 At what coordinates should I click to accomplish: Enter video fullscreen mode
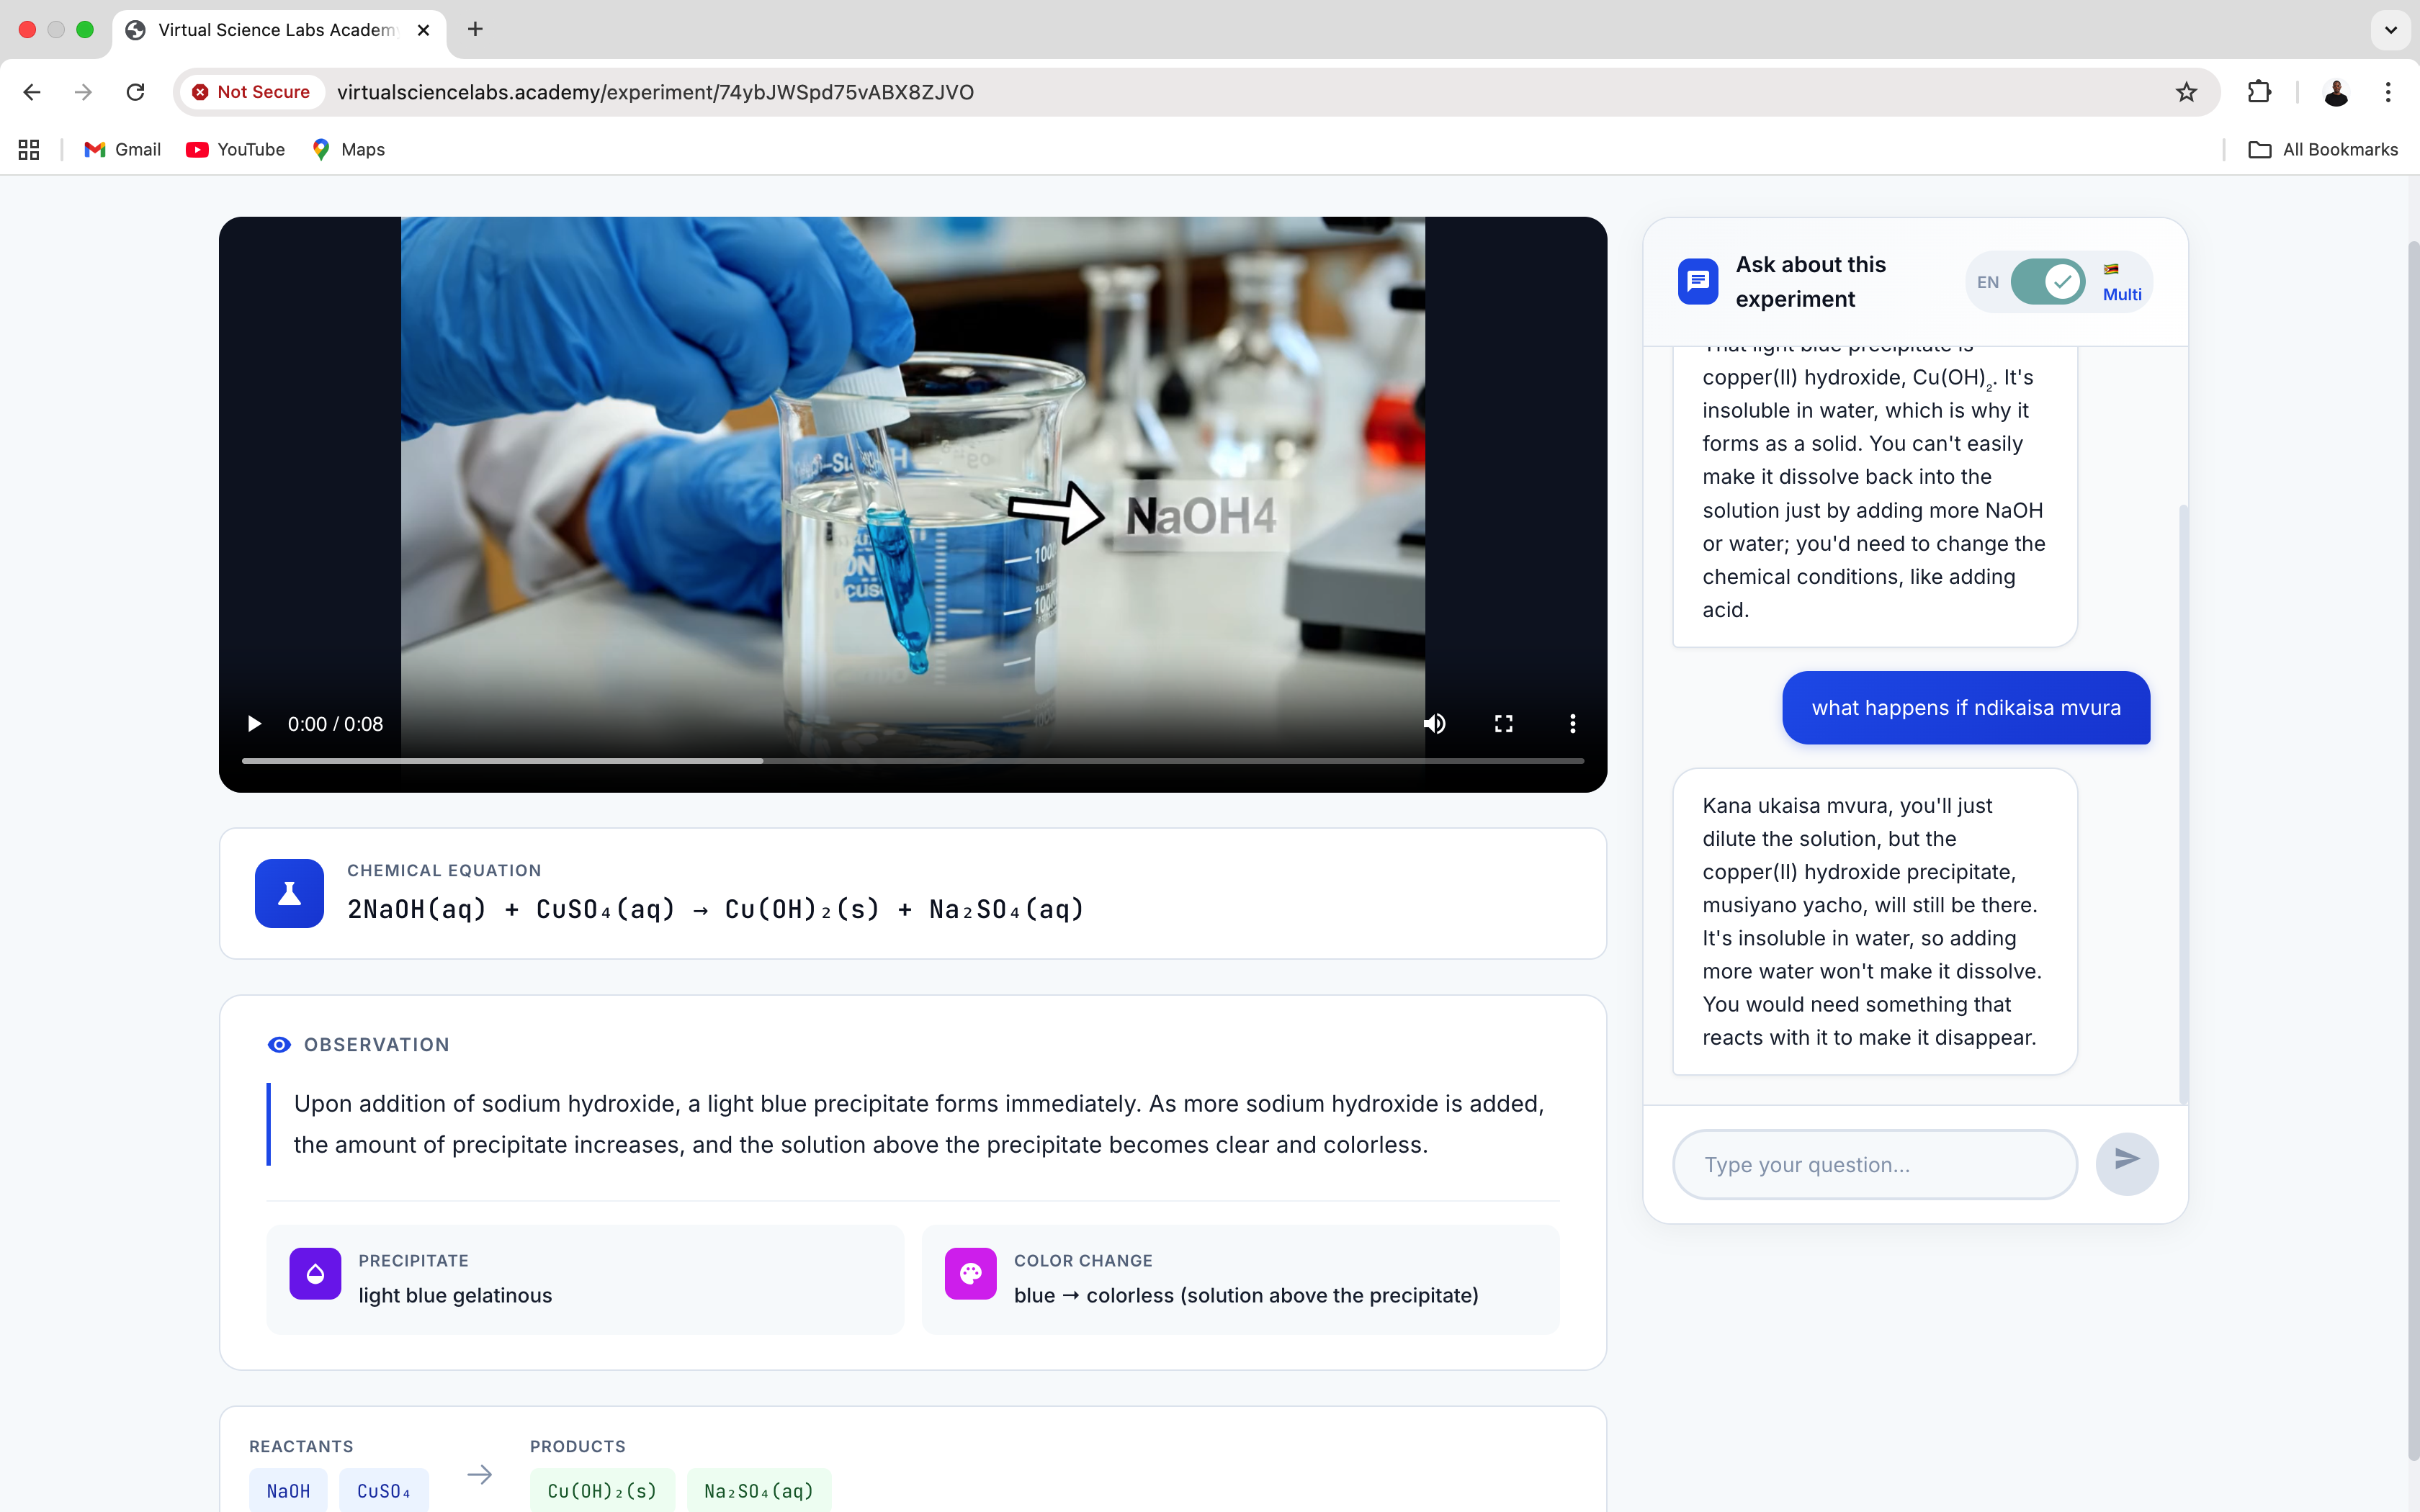coord(1503,723)
